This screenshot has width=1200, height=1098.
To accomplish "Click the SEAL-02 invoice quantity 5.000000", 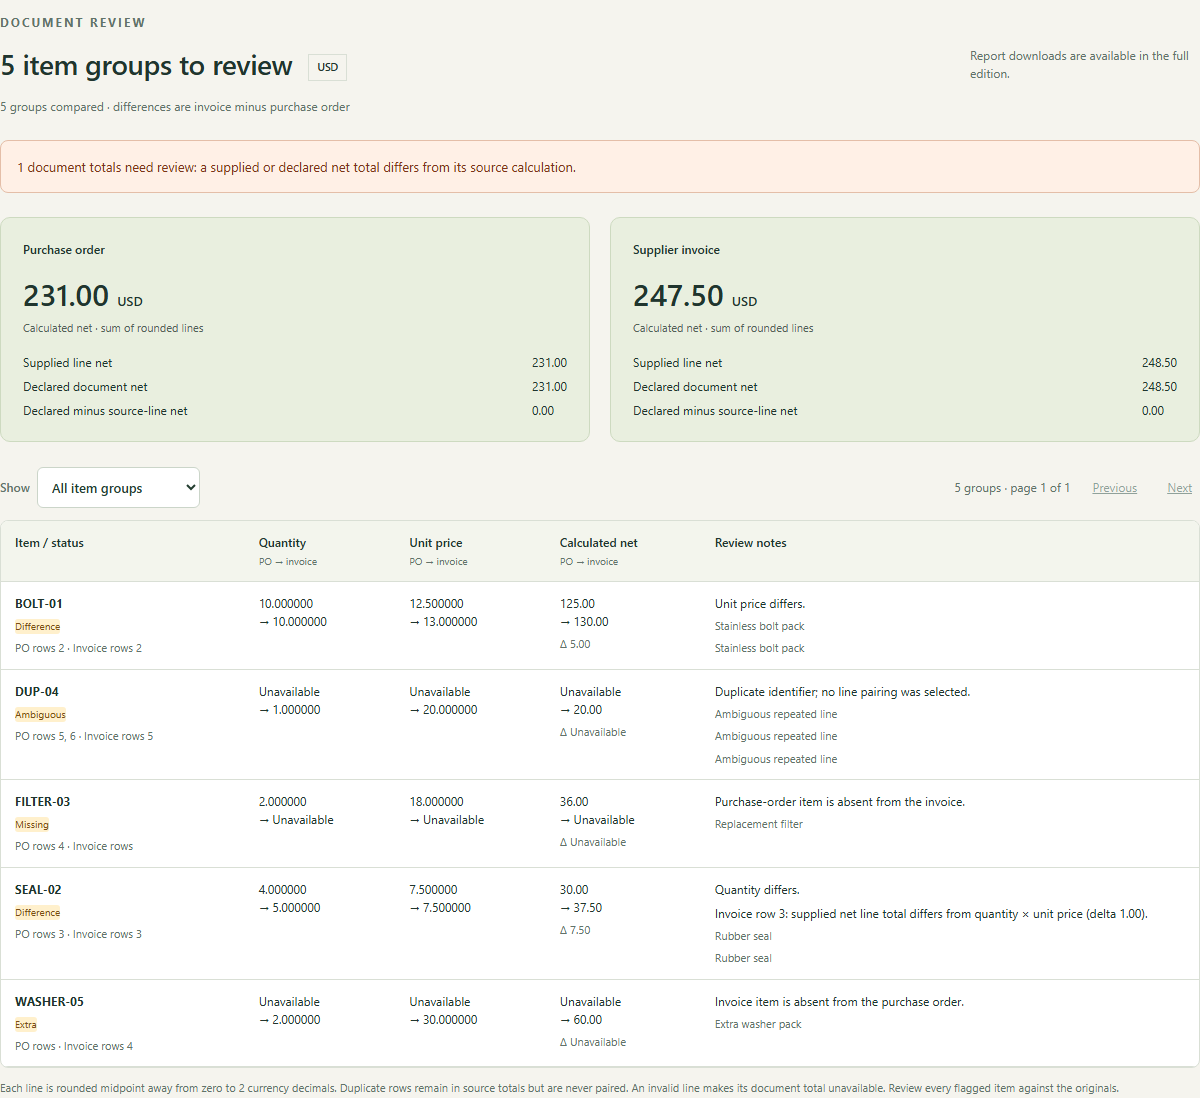I will pos(290,908).
